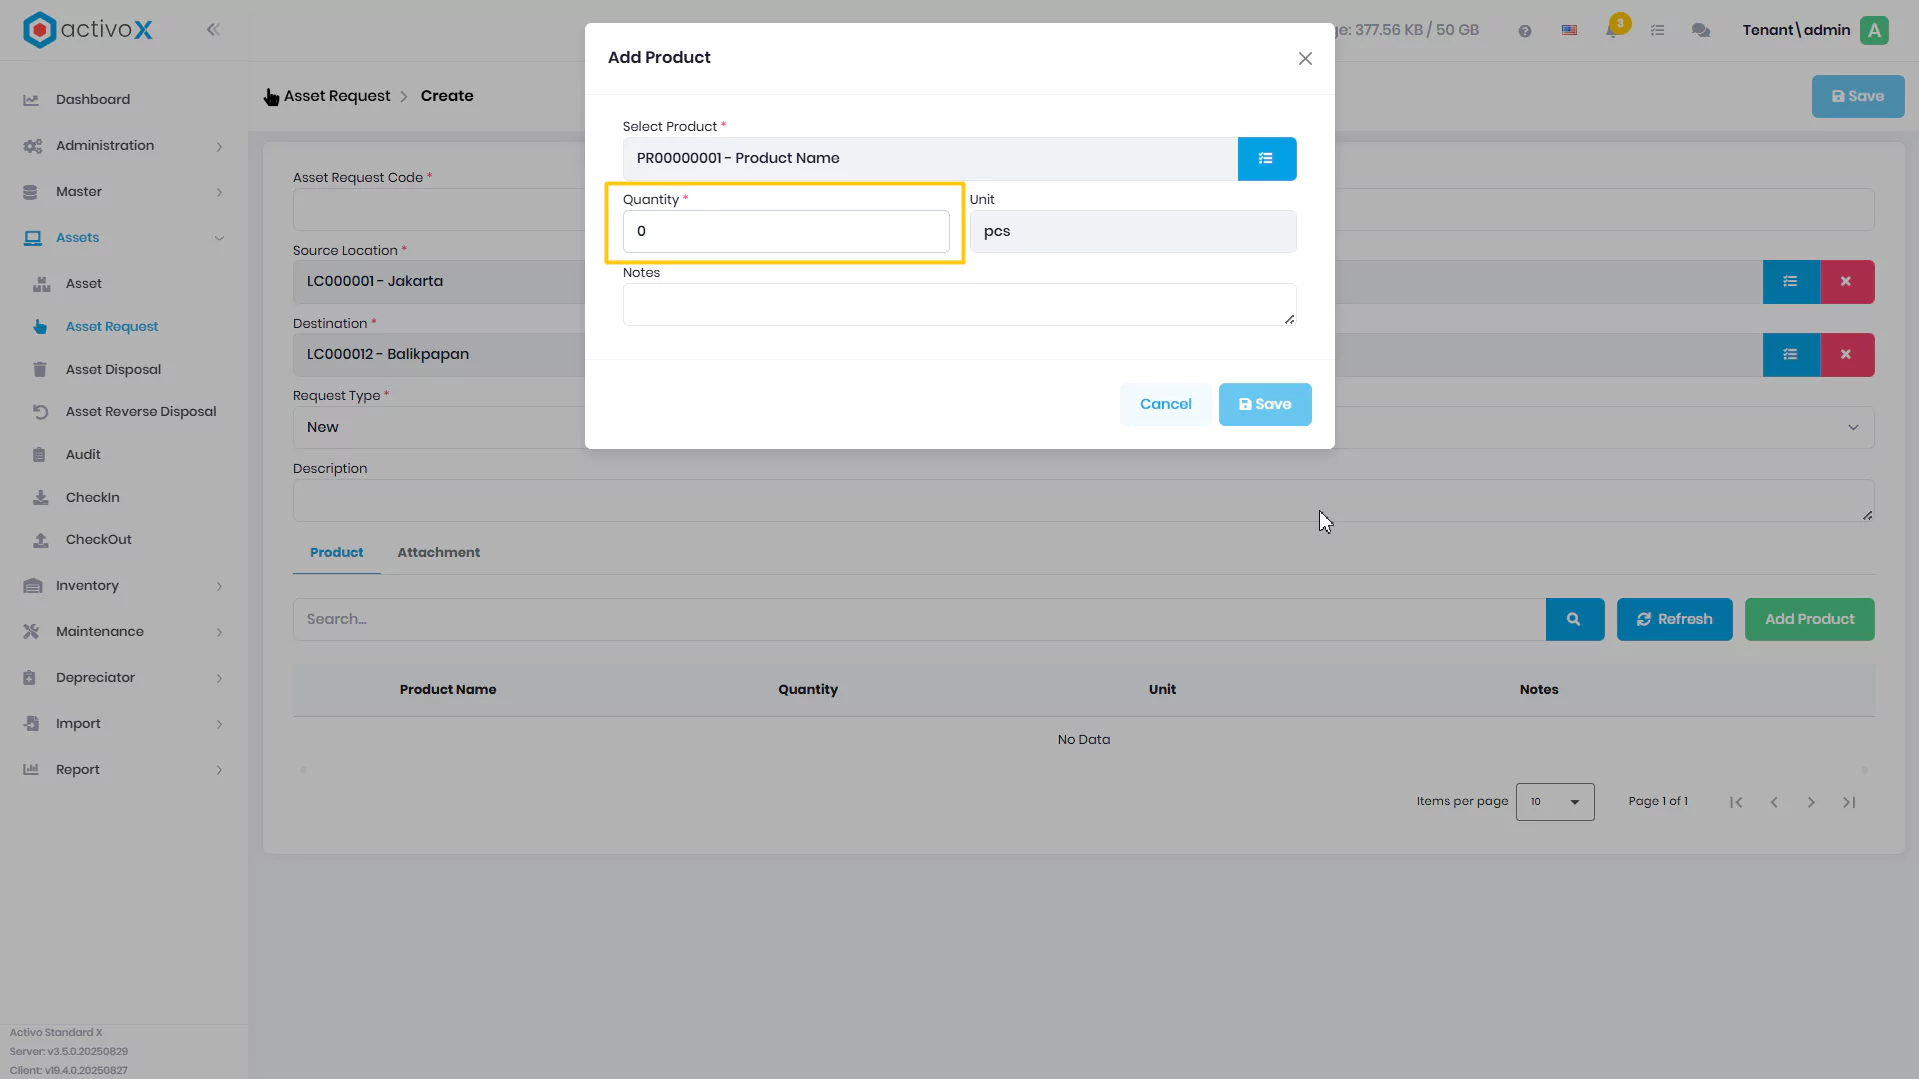
Task: Clear Source Location with red X
Action: (x=1846, y=282)
